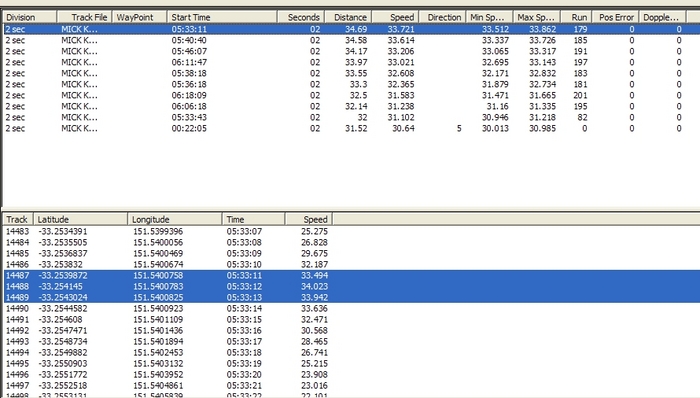Click longitude 151.5401109

click(158, 319)
